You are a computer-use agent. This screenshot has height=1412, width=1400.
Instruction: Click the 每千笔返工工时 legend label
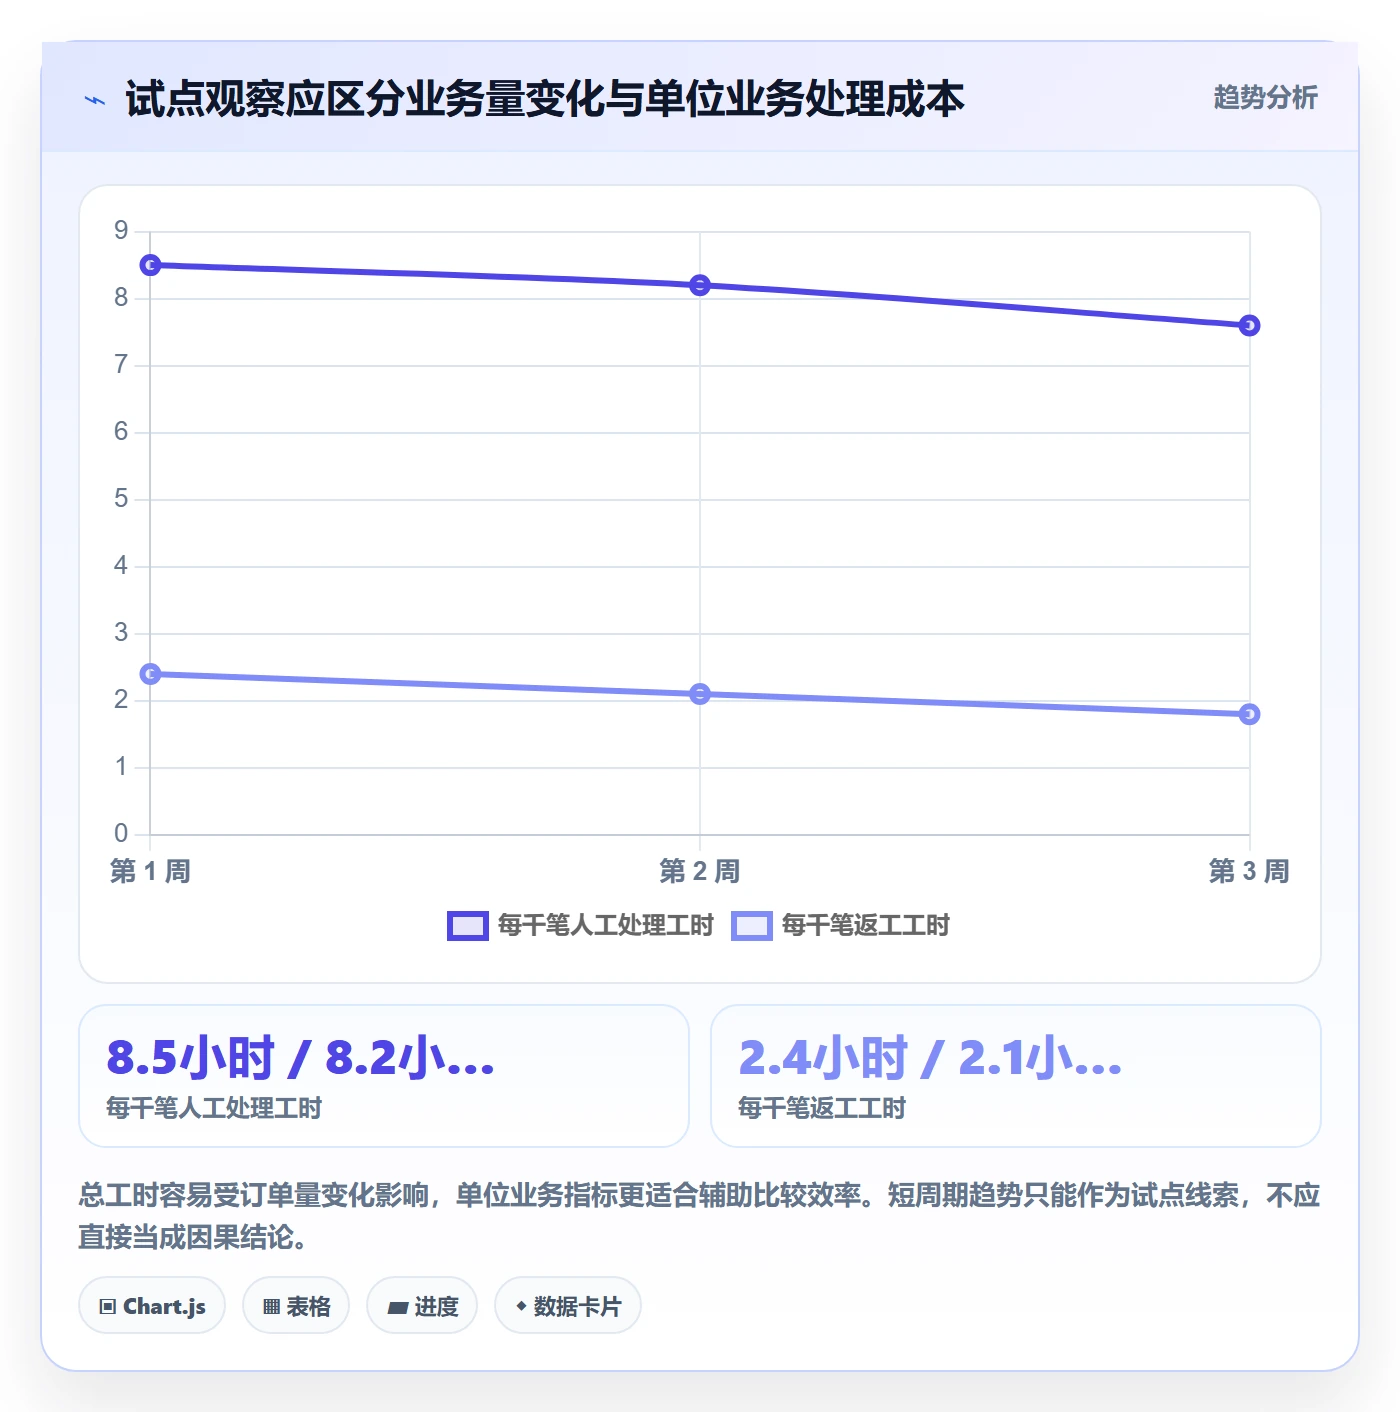(865, 926)
